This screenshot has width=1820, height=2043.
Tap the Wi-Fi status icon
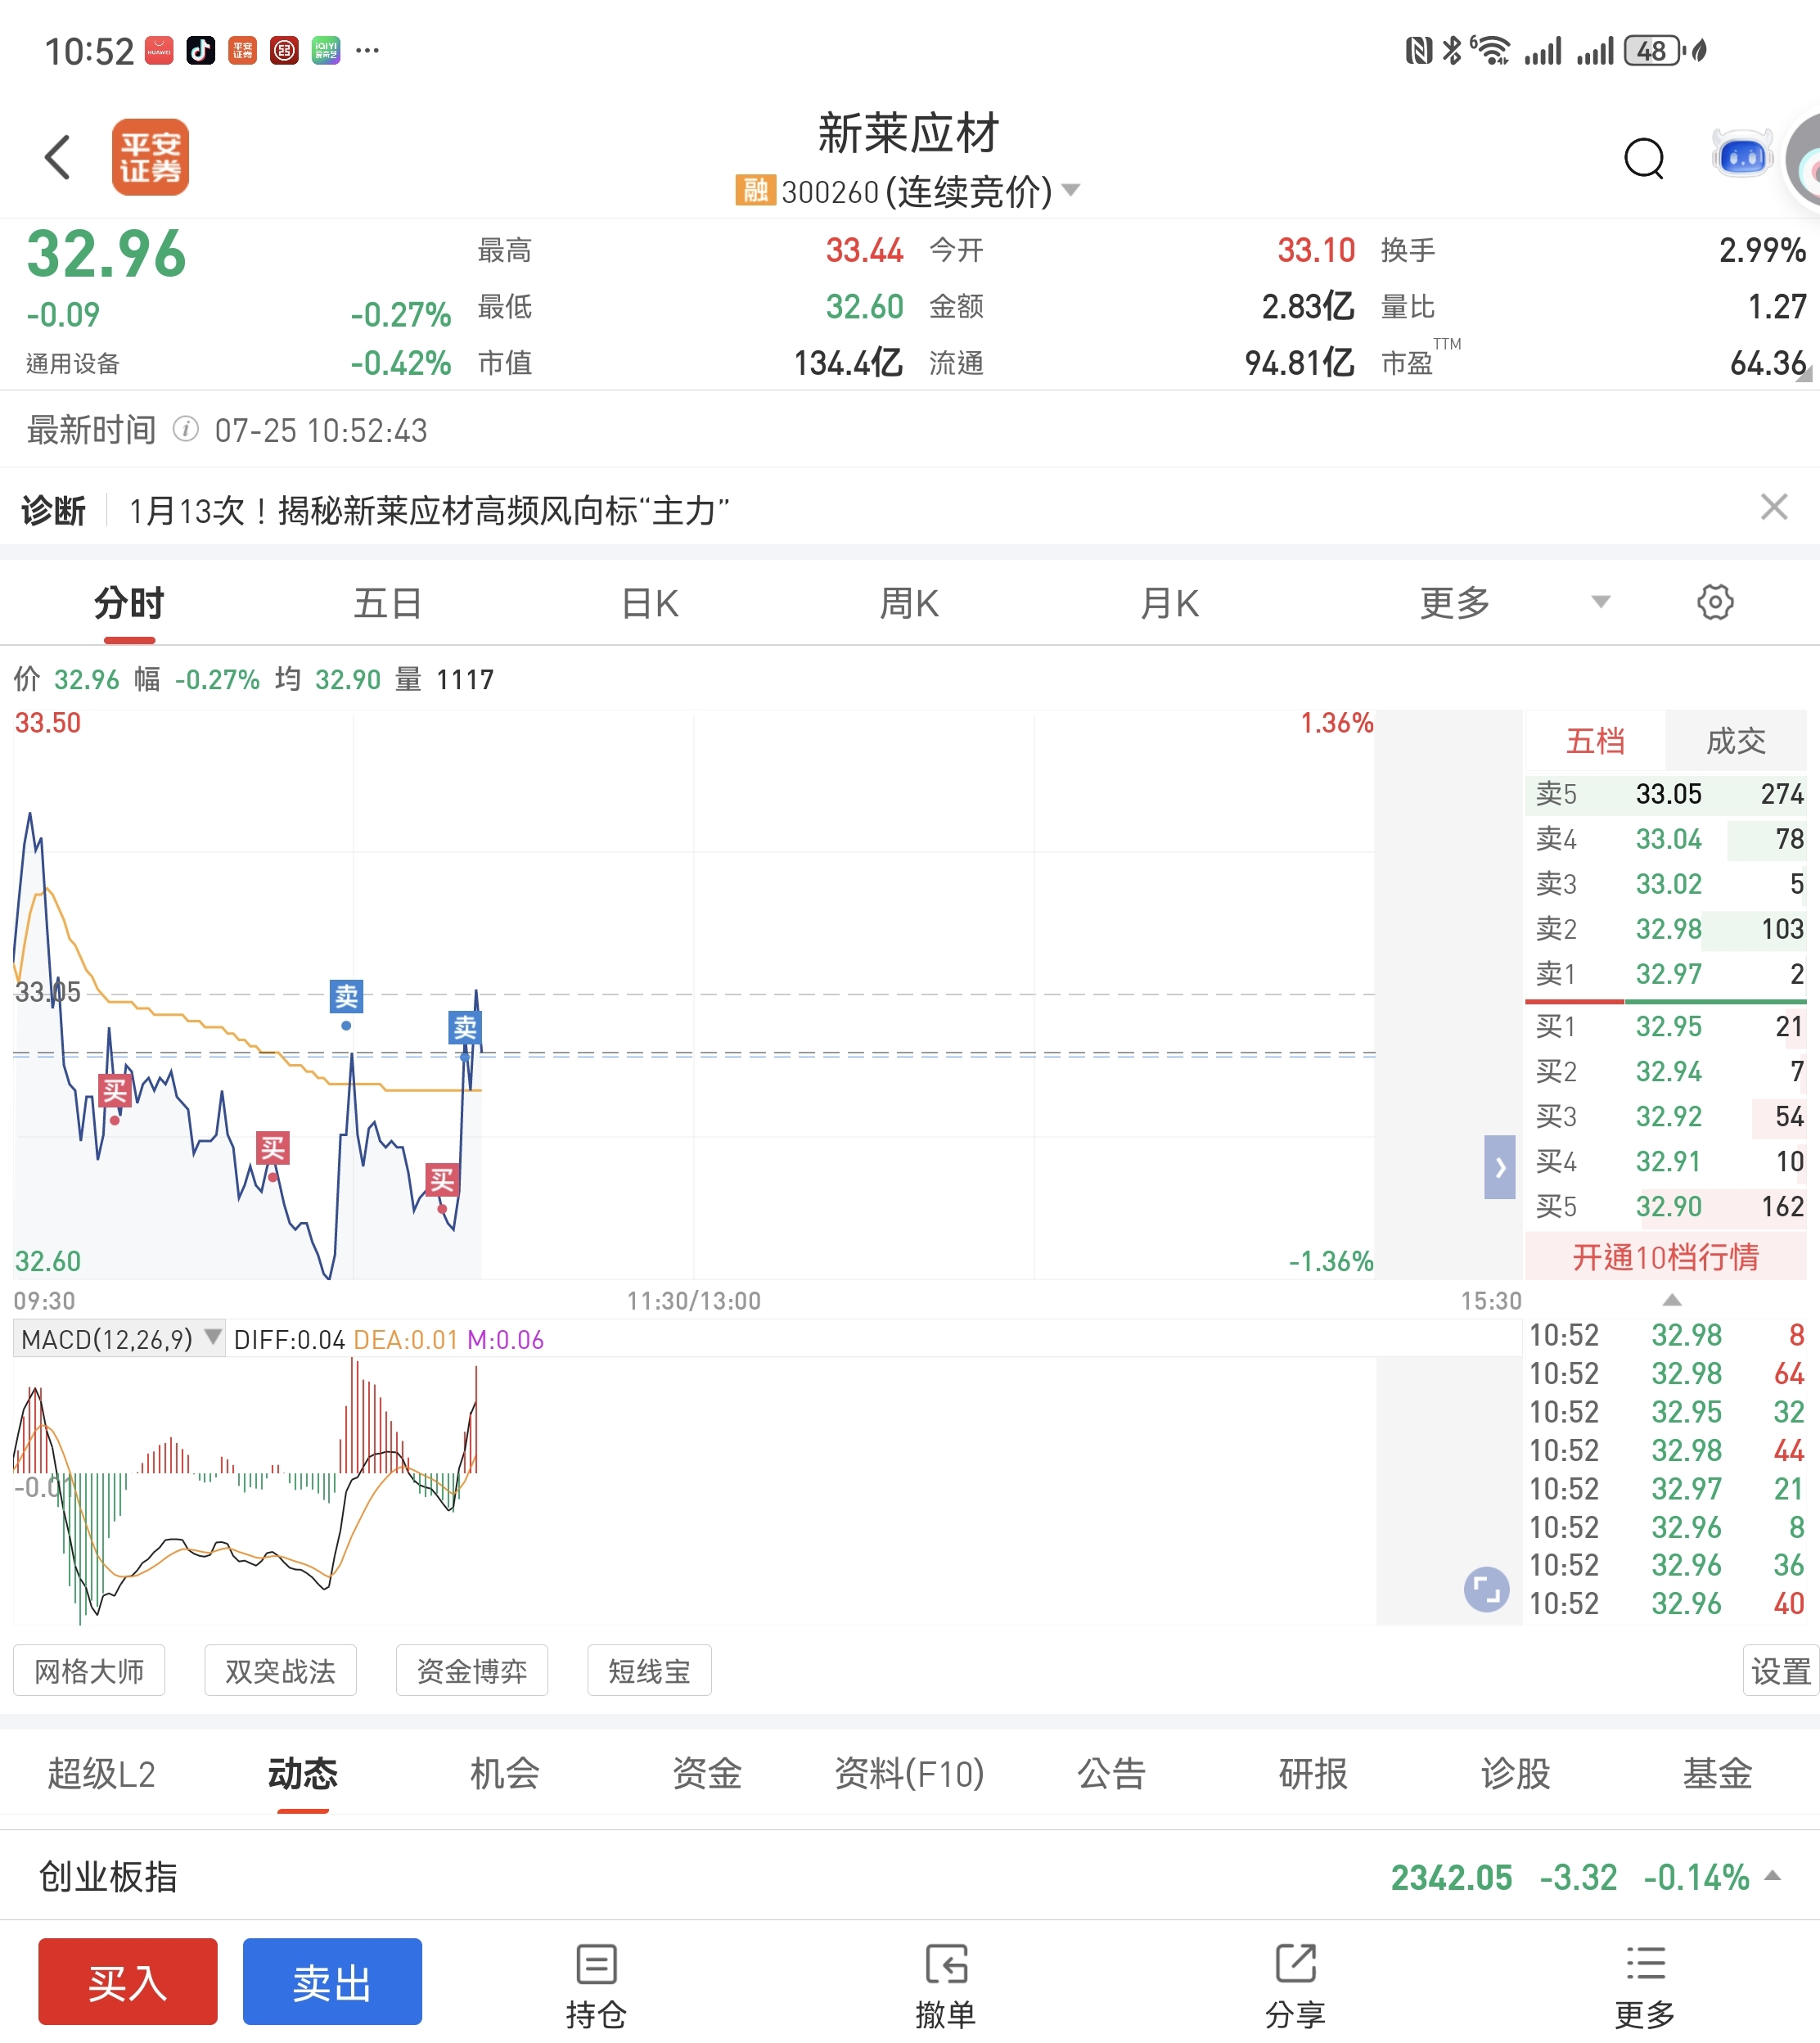coord(1490,50)
